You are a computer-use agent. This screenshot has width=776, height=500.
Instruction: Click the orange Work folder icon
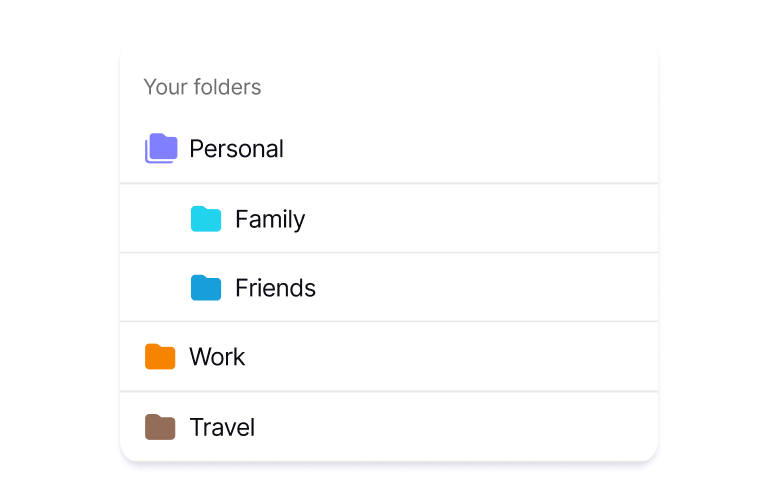click(x=160, y=357)
